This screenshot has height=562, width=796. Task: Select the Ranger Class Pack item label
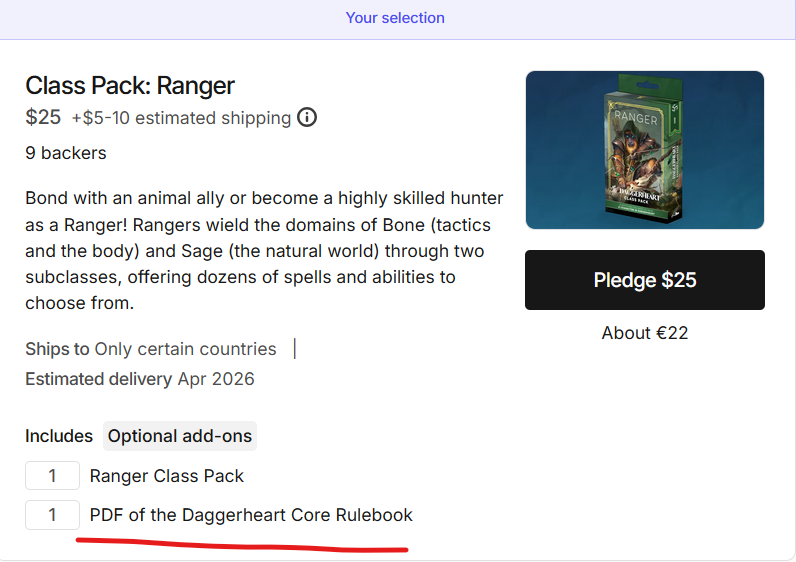point(167,476)
